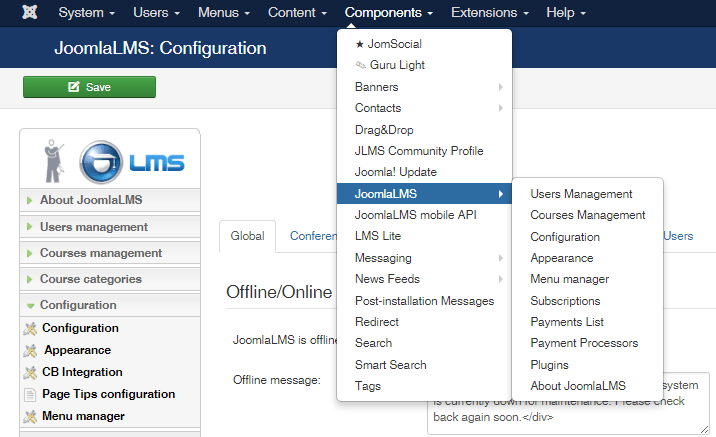Open Banners submenu arrow
Viewport: 716px width, 437px height.
coord(501,87)
